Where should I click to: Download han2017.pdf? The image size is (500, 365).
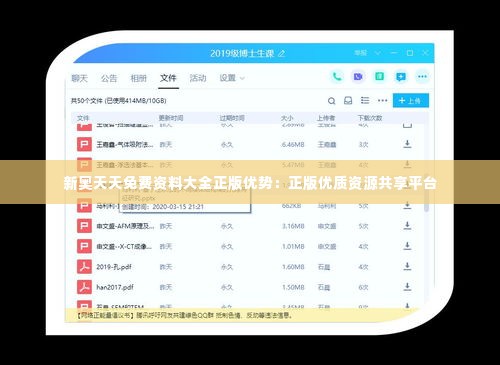(x=407, y=287)
